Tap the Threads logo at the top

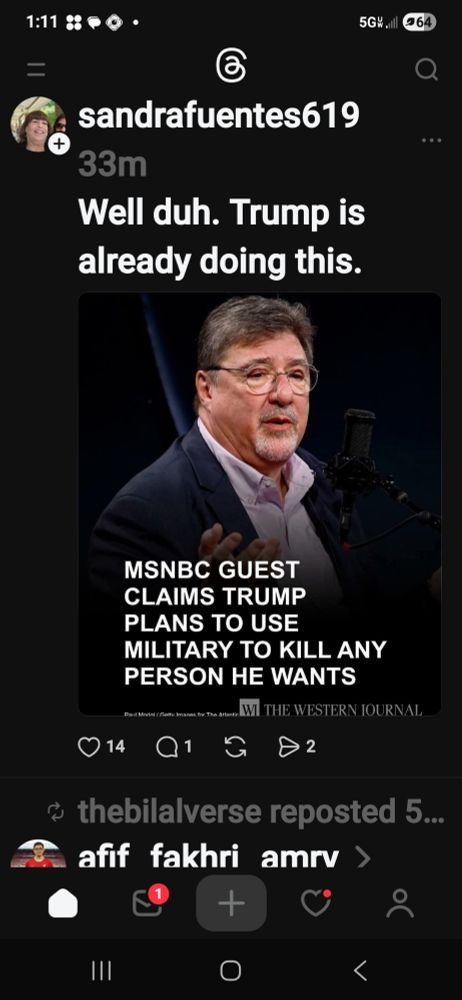[231, 67]
